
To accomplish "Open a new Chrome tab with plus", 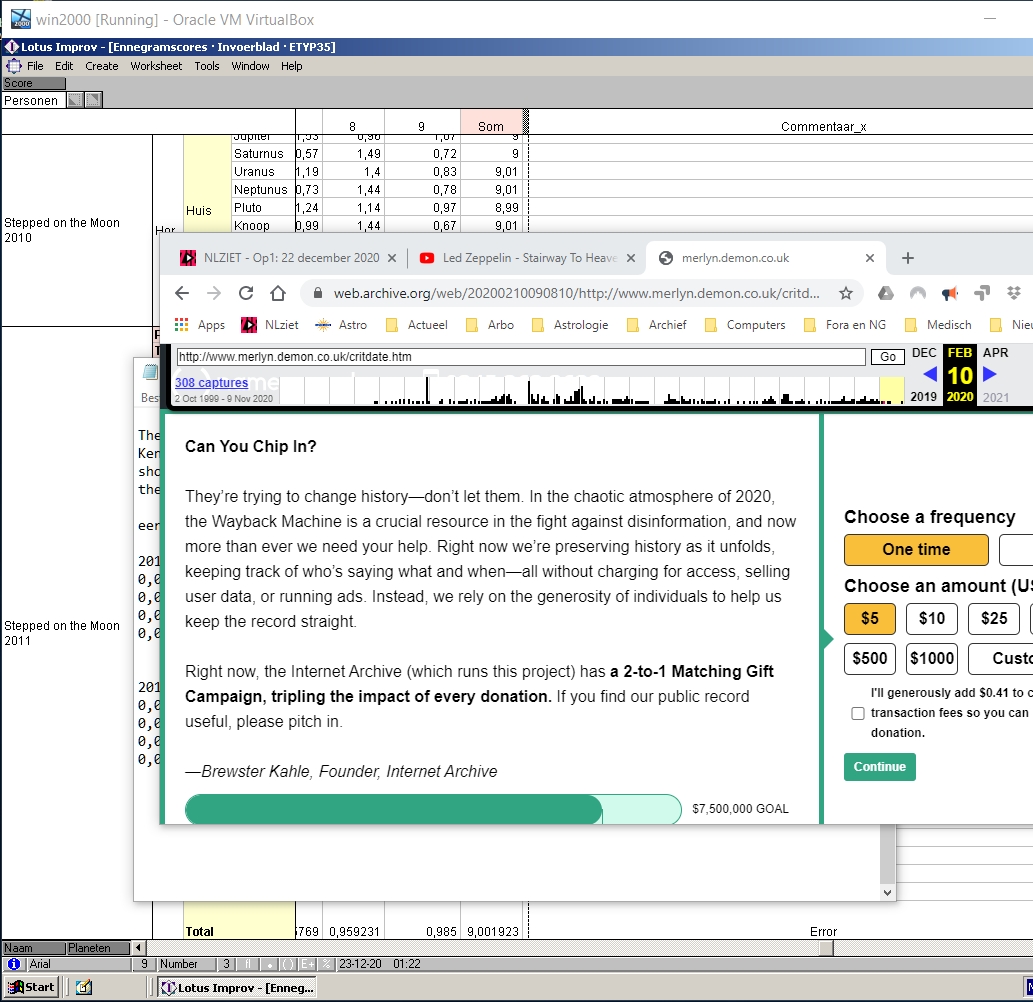I will pyautogui.click(x=907, y=258).
